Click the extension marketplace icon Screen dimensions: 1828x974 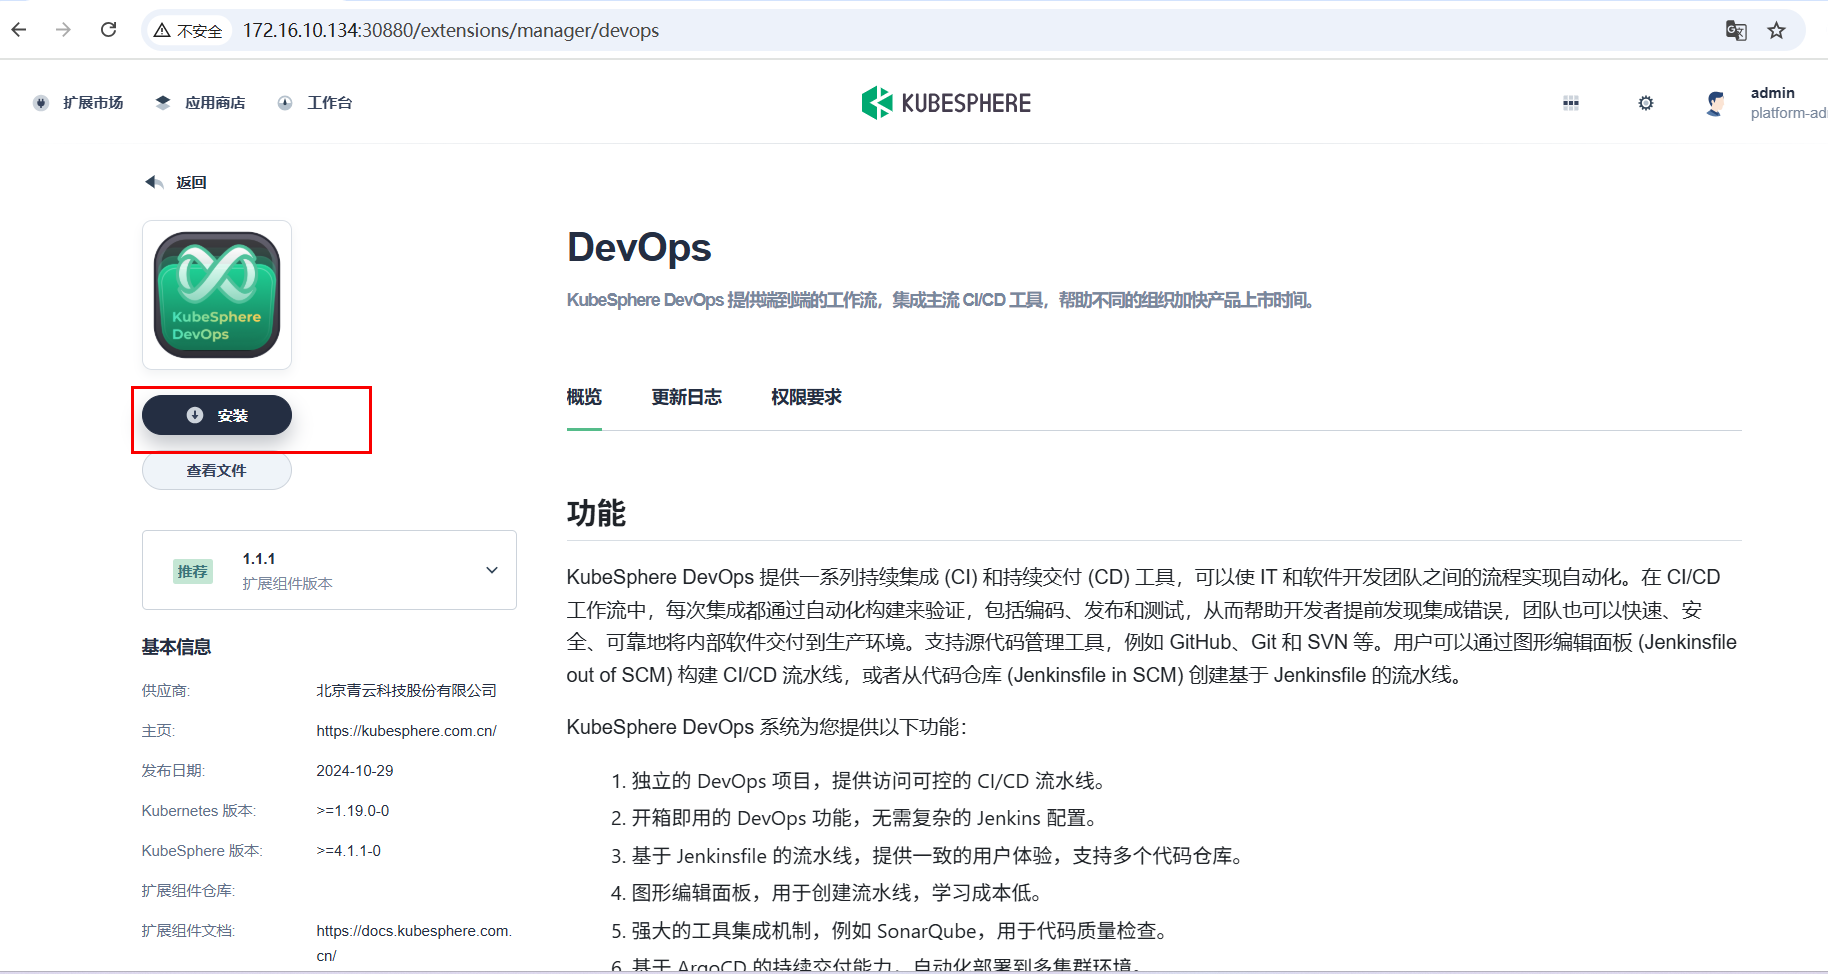pyautogui.click(x=41, y=103)
